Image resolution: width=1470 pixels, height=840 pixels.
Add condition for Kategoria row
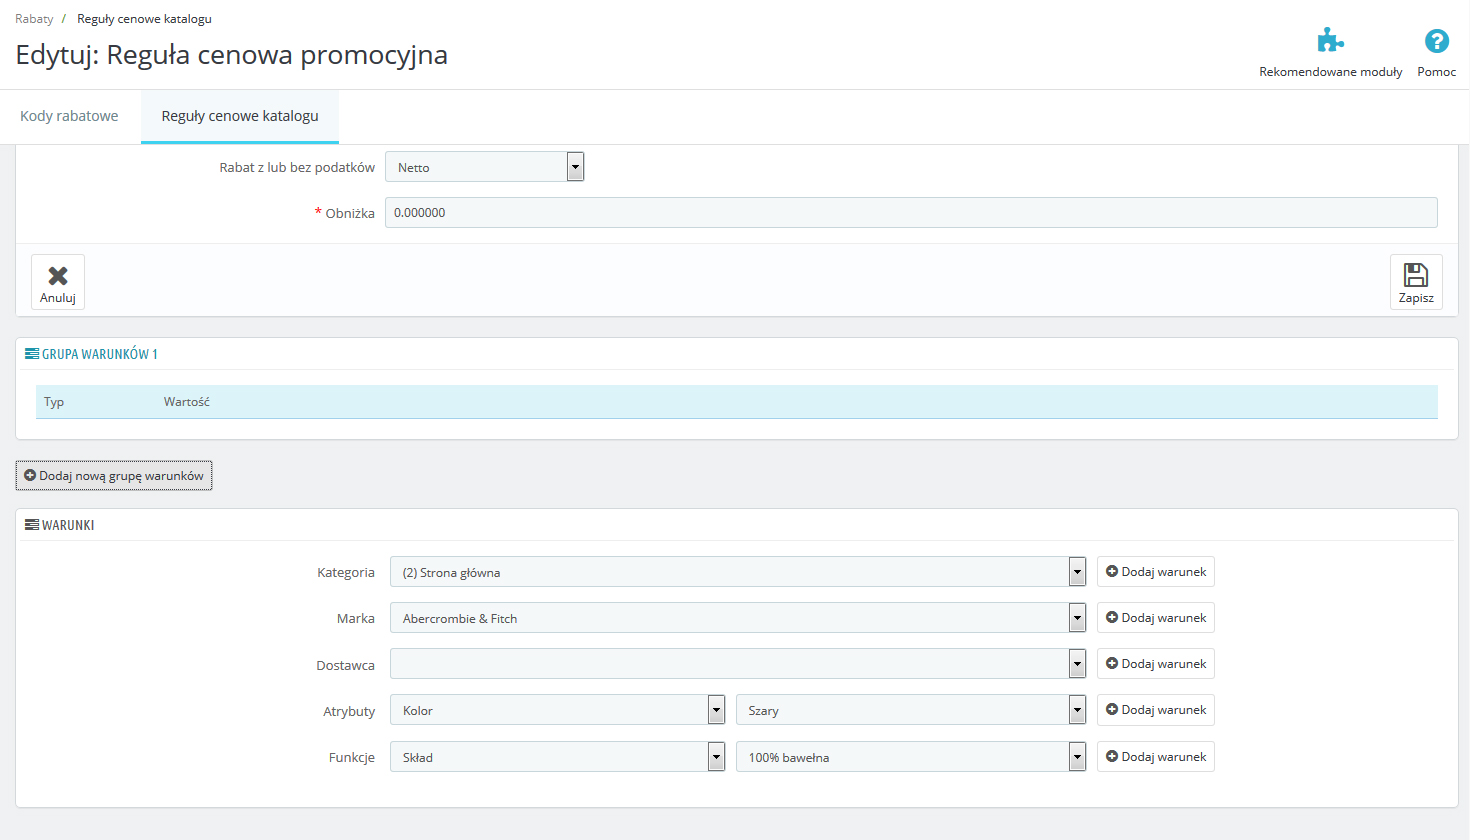[x=1155, y=572]
